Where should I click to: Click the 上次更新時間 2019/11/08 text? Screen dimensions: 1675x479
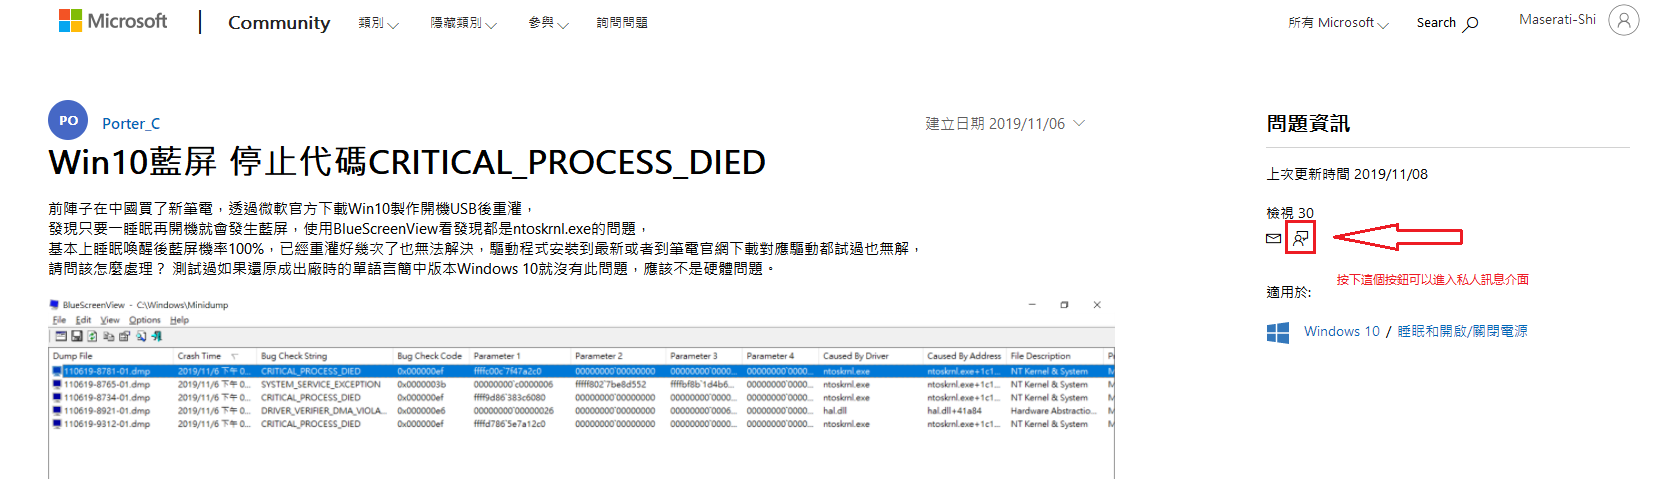(1347, 174)
